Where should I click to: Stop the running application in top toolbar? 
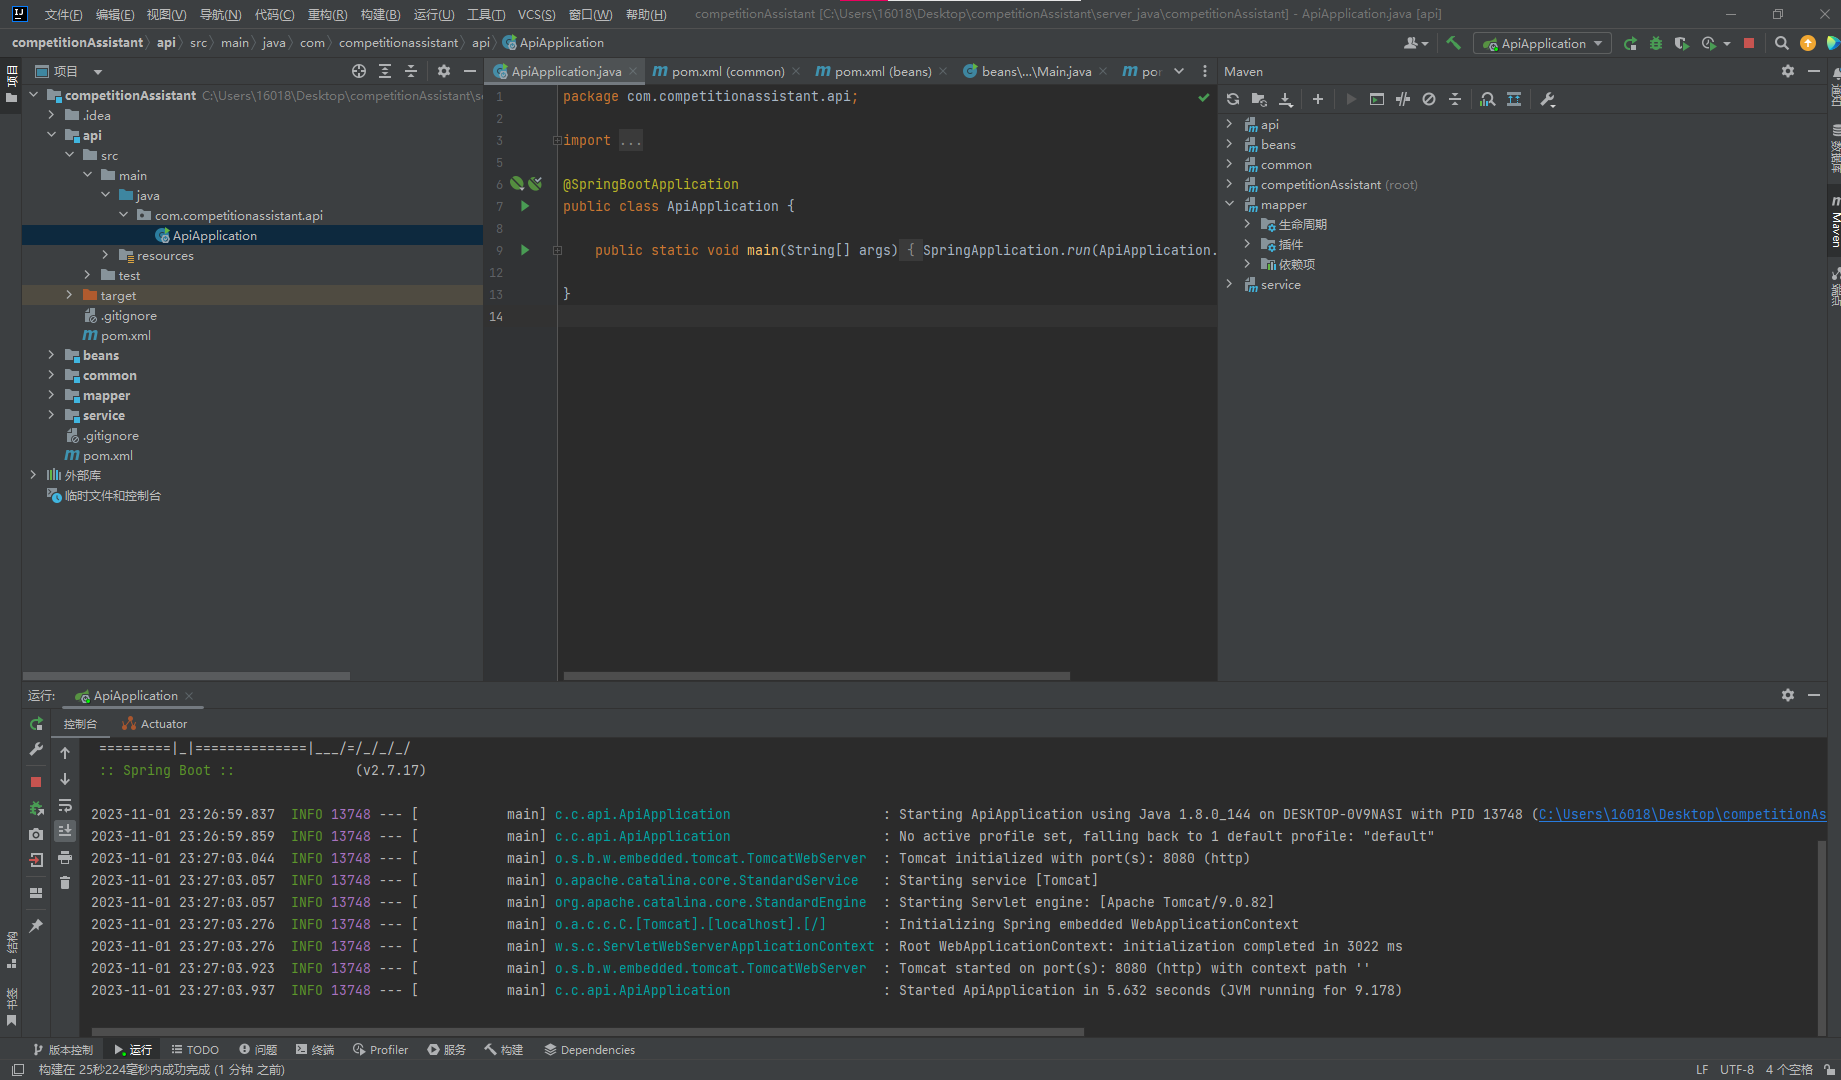tap(1749, 43)
